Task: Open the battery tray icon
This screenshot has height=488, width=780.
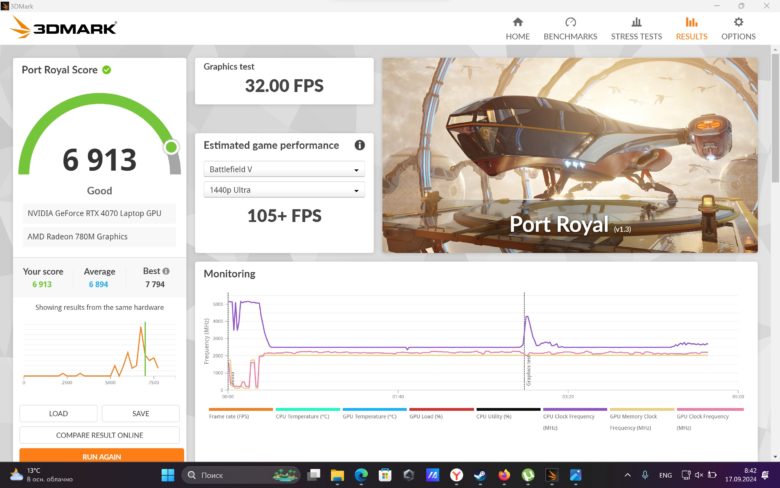Action: (x=712, y=476)
